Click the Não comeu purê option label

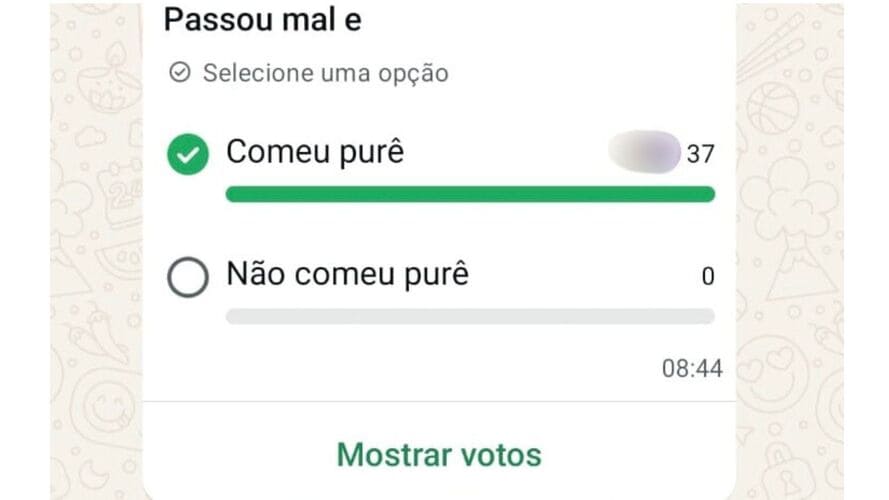tap(347, 274)
